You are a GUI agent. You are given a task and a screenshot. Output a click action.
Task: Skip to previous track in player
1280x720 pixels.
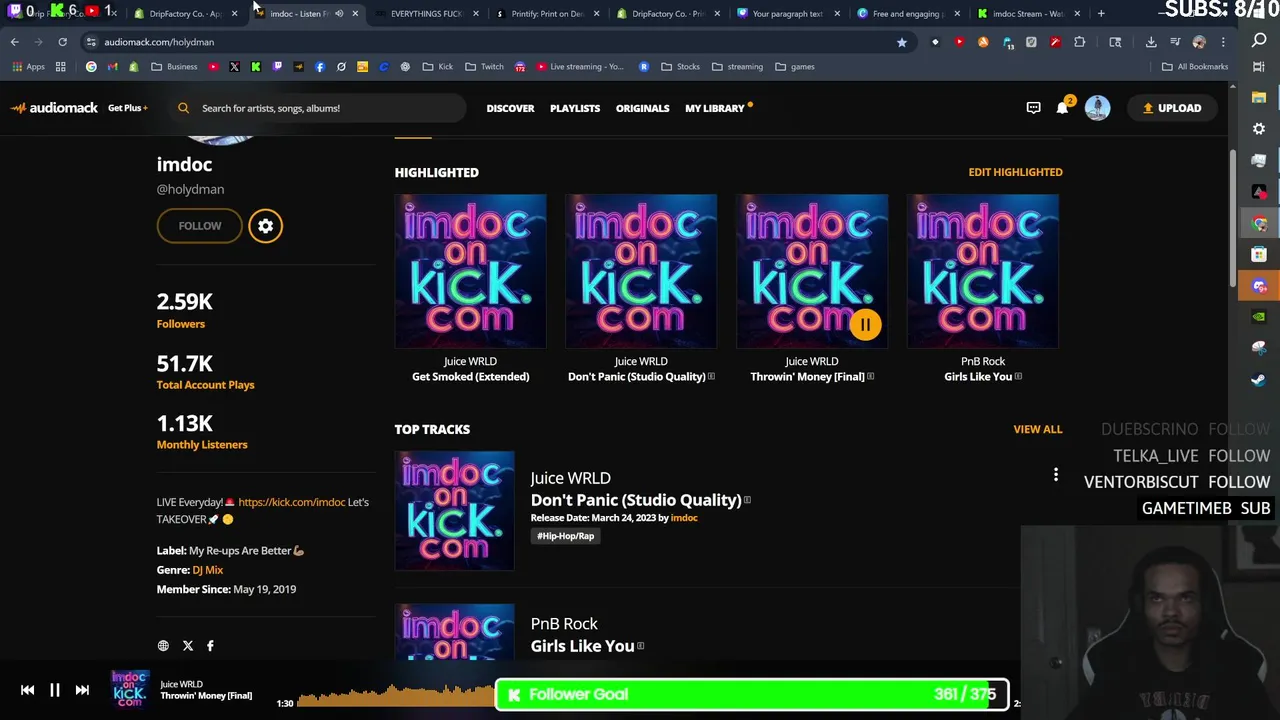click(x=27, y=690)
